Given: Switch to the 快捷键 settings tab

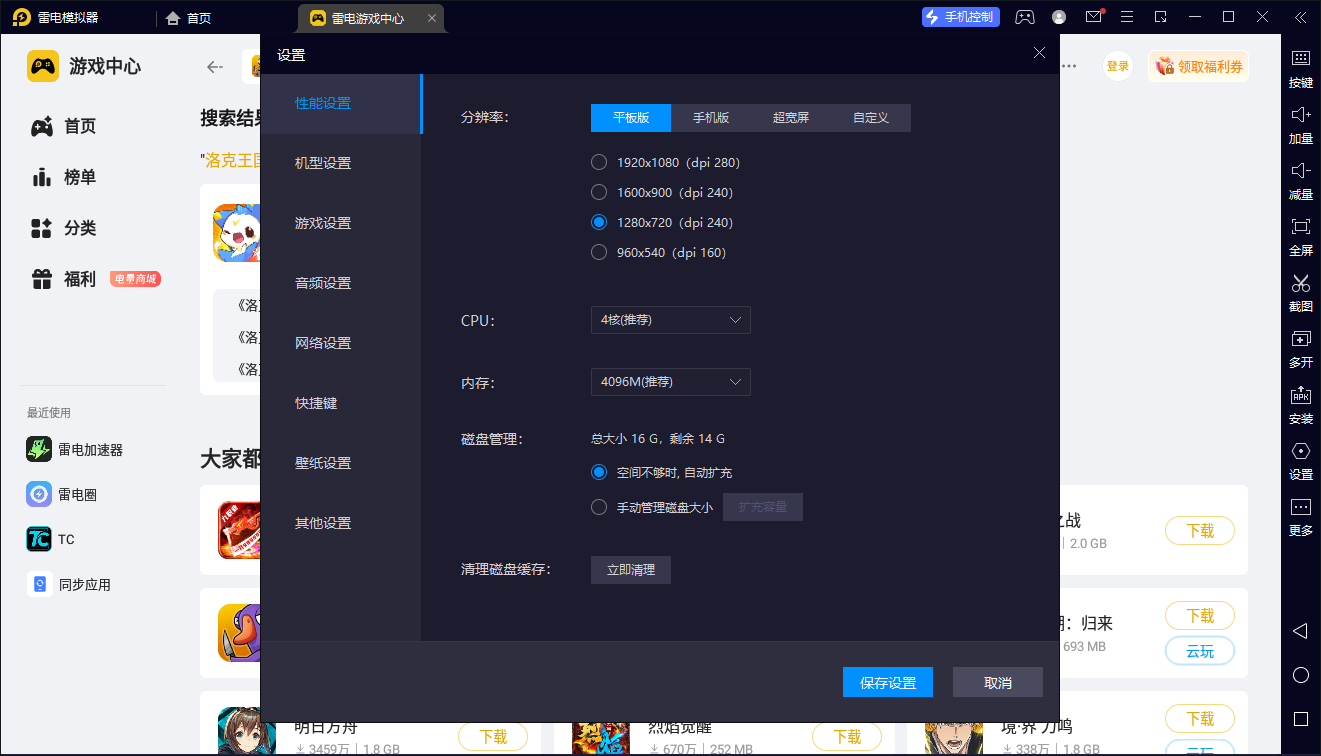Looking at the screenshot, I should coord(341,403).
